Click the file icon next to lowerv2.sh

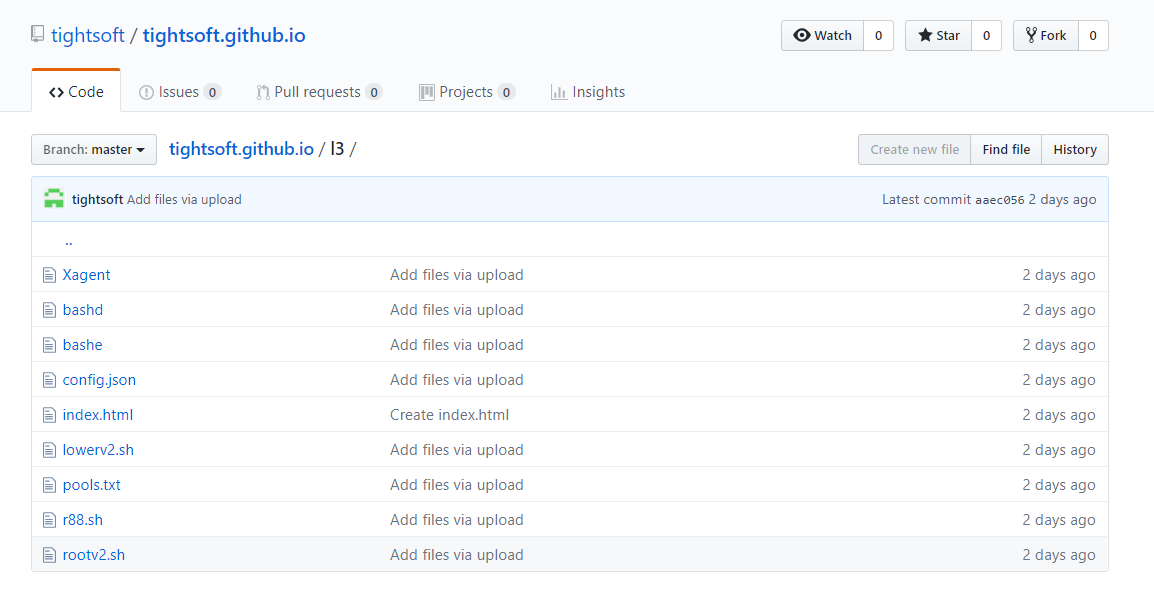coord(49,450)
